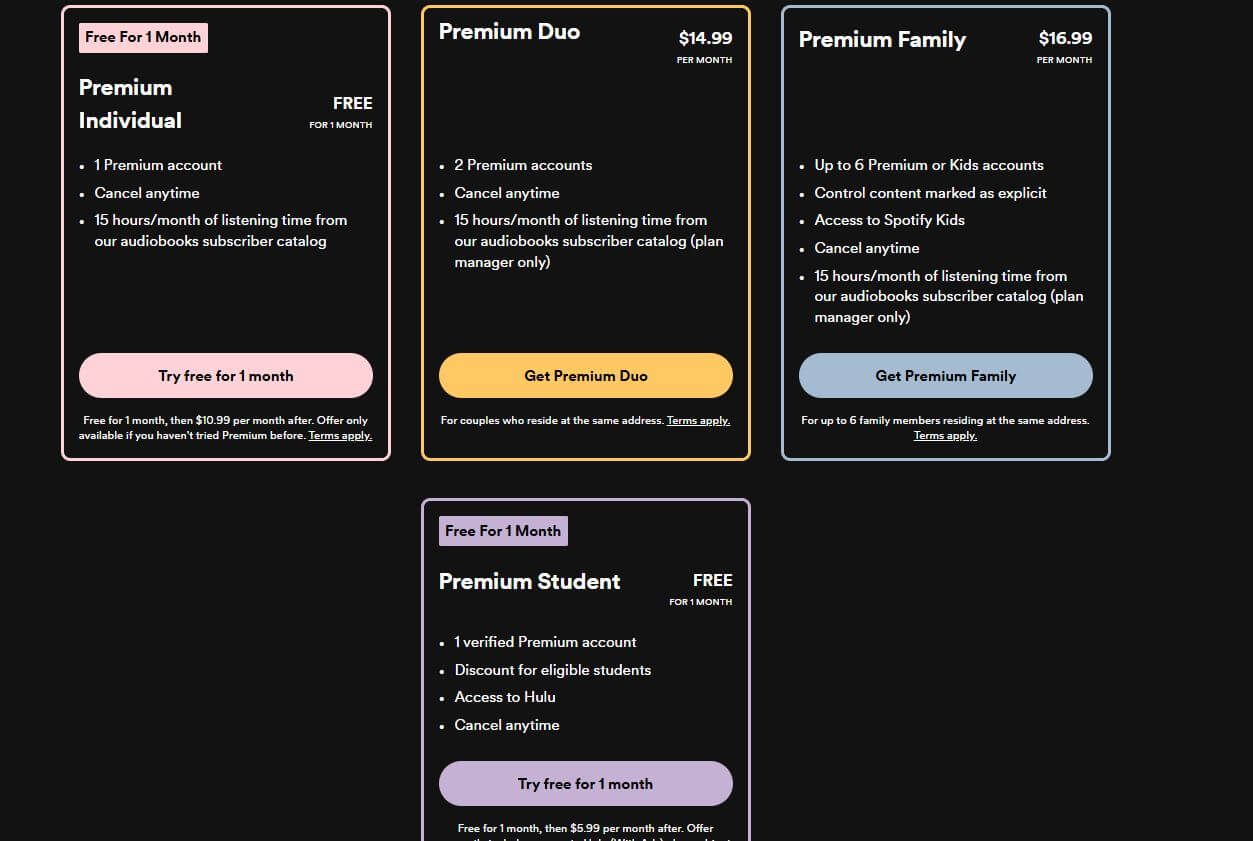Open Terms apply link under Premium Family
The image size is (1253, 841).
(x=945, y=434)
